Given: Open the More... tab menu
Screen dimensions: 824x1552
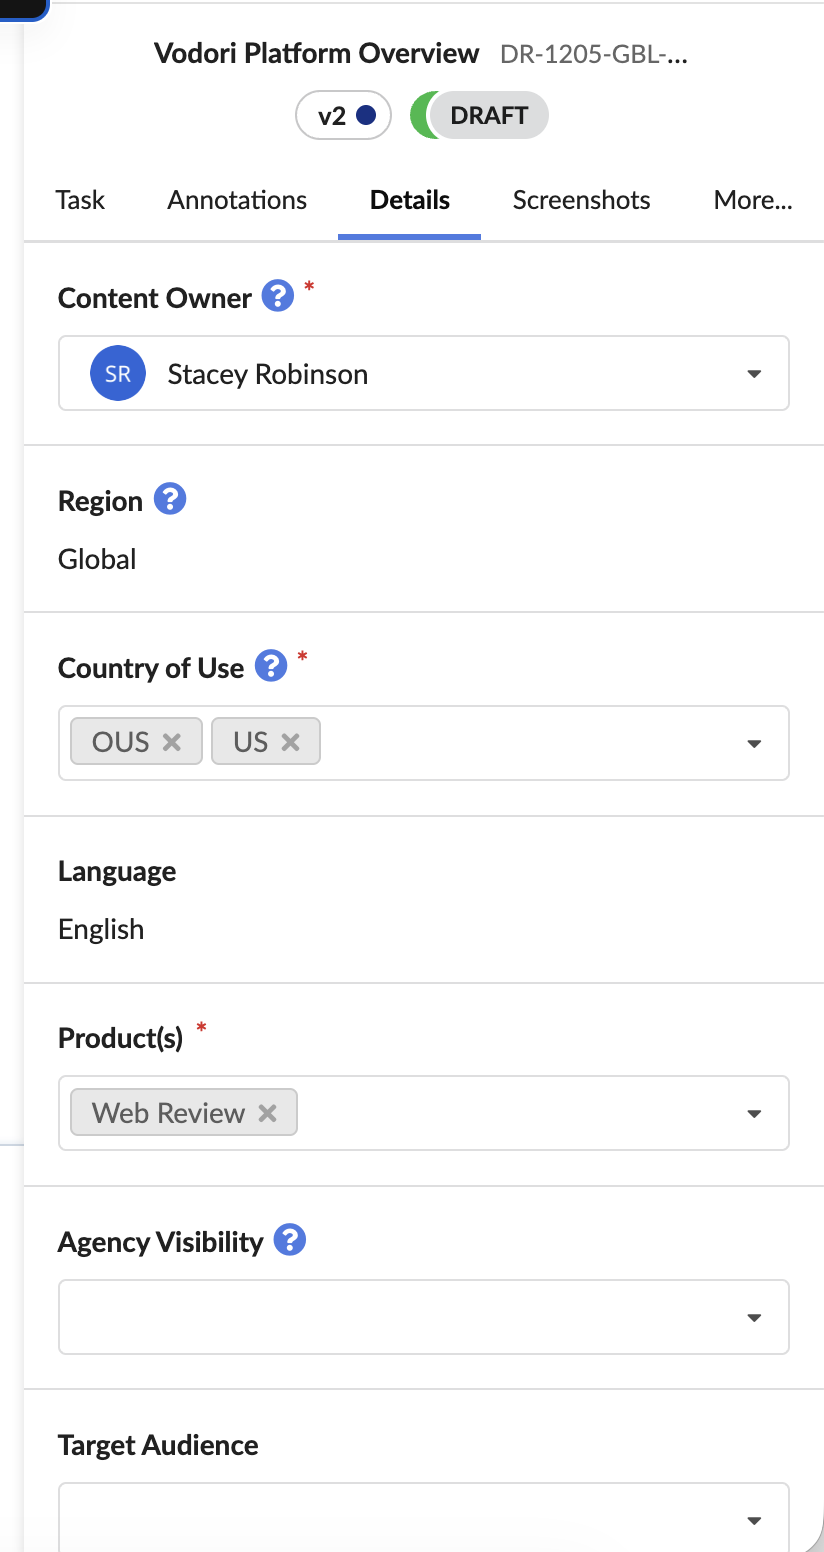Looking at the screenshot, I should 753,200.
